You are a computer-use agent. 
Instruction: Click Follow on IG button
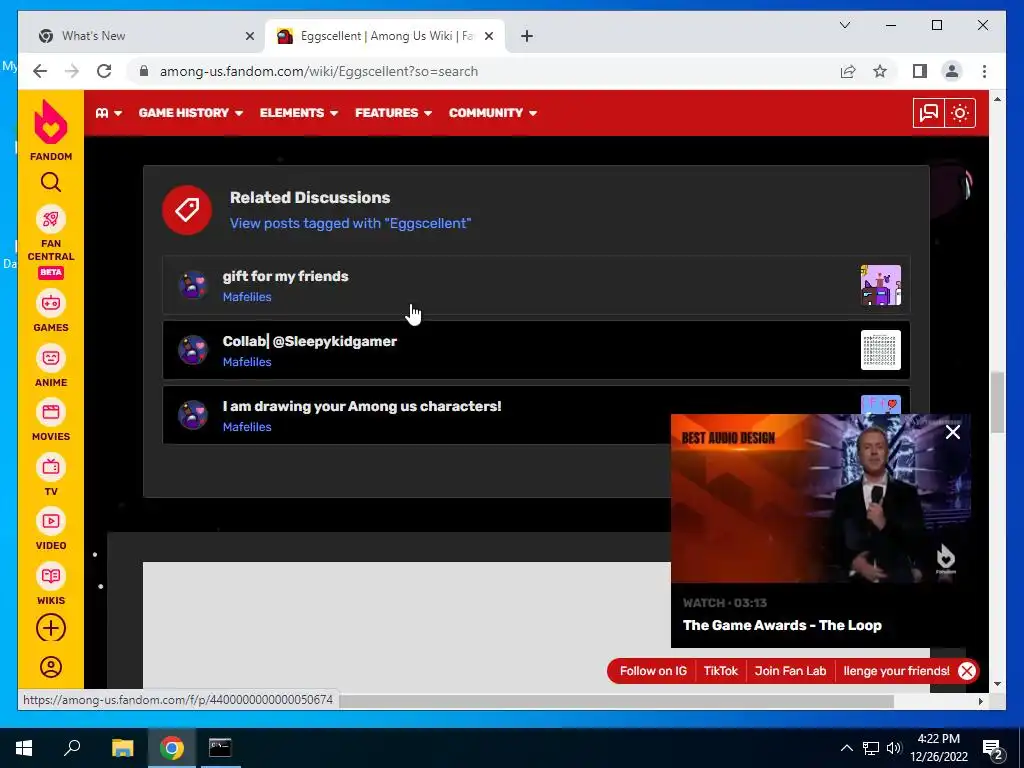[653, 671]
